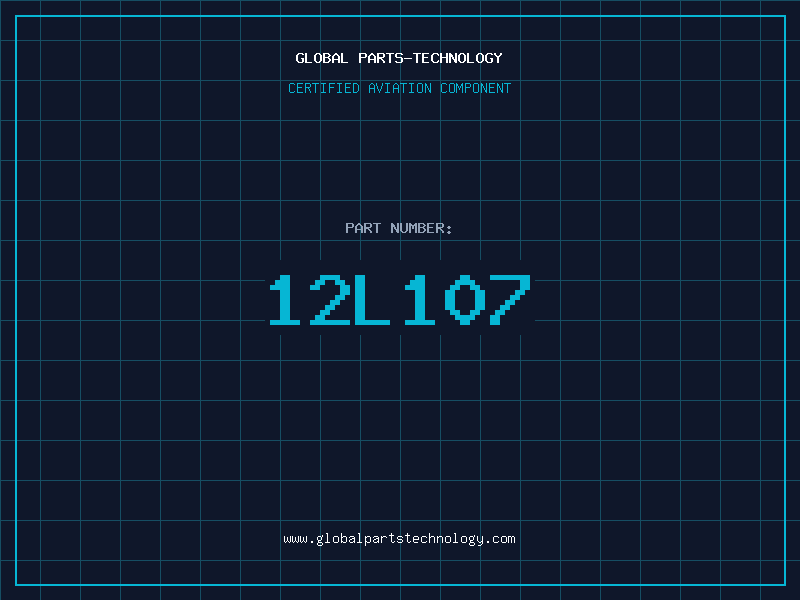Click the letter L in the part number

pos(372,299)
